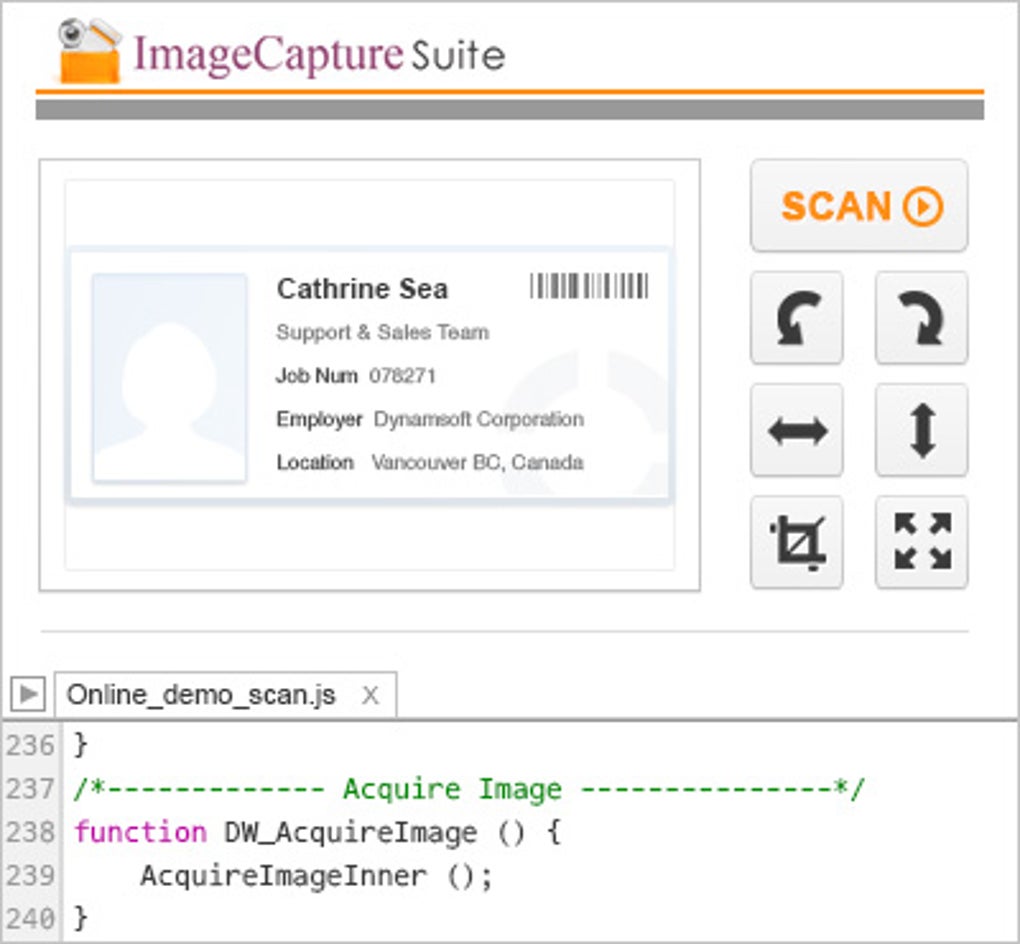Flip the image horizontally
The width and height of the screenshot is (1020, 944).
coord(797,430)
